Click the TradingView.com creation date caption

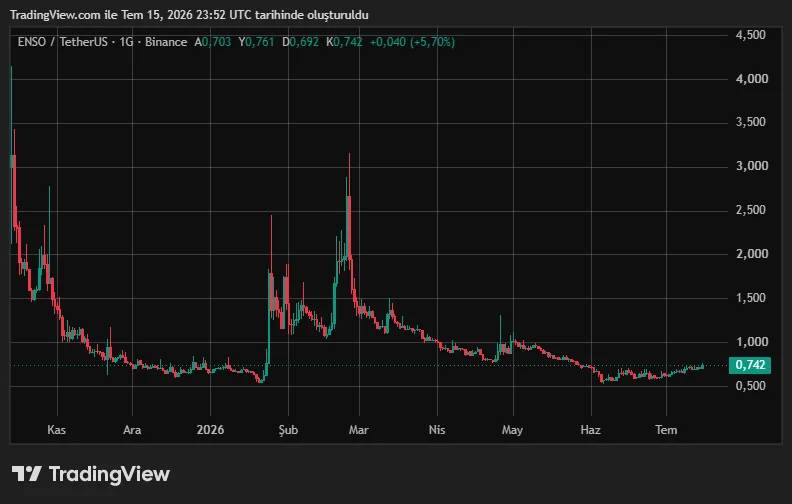[x=189, y=15]
